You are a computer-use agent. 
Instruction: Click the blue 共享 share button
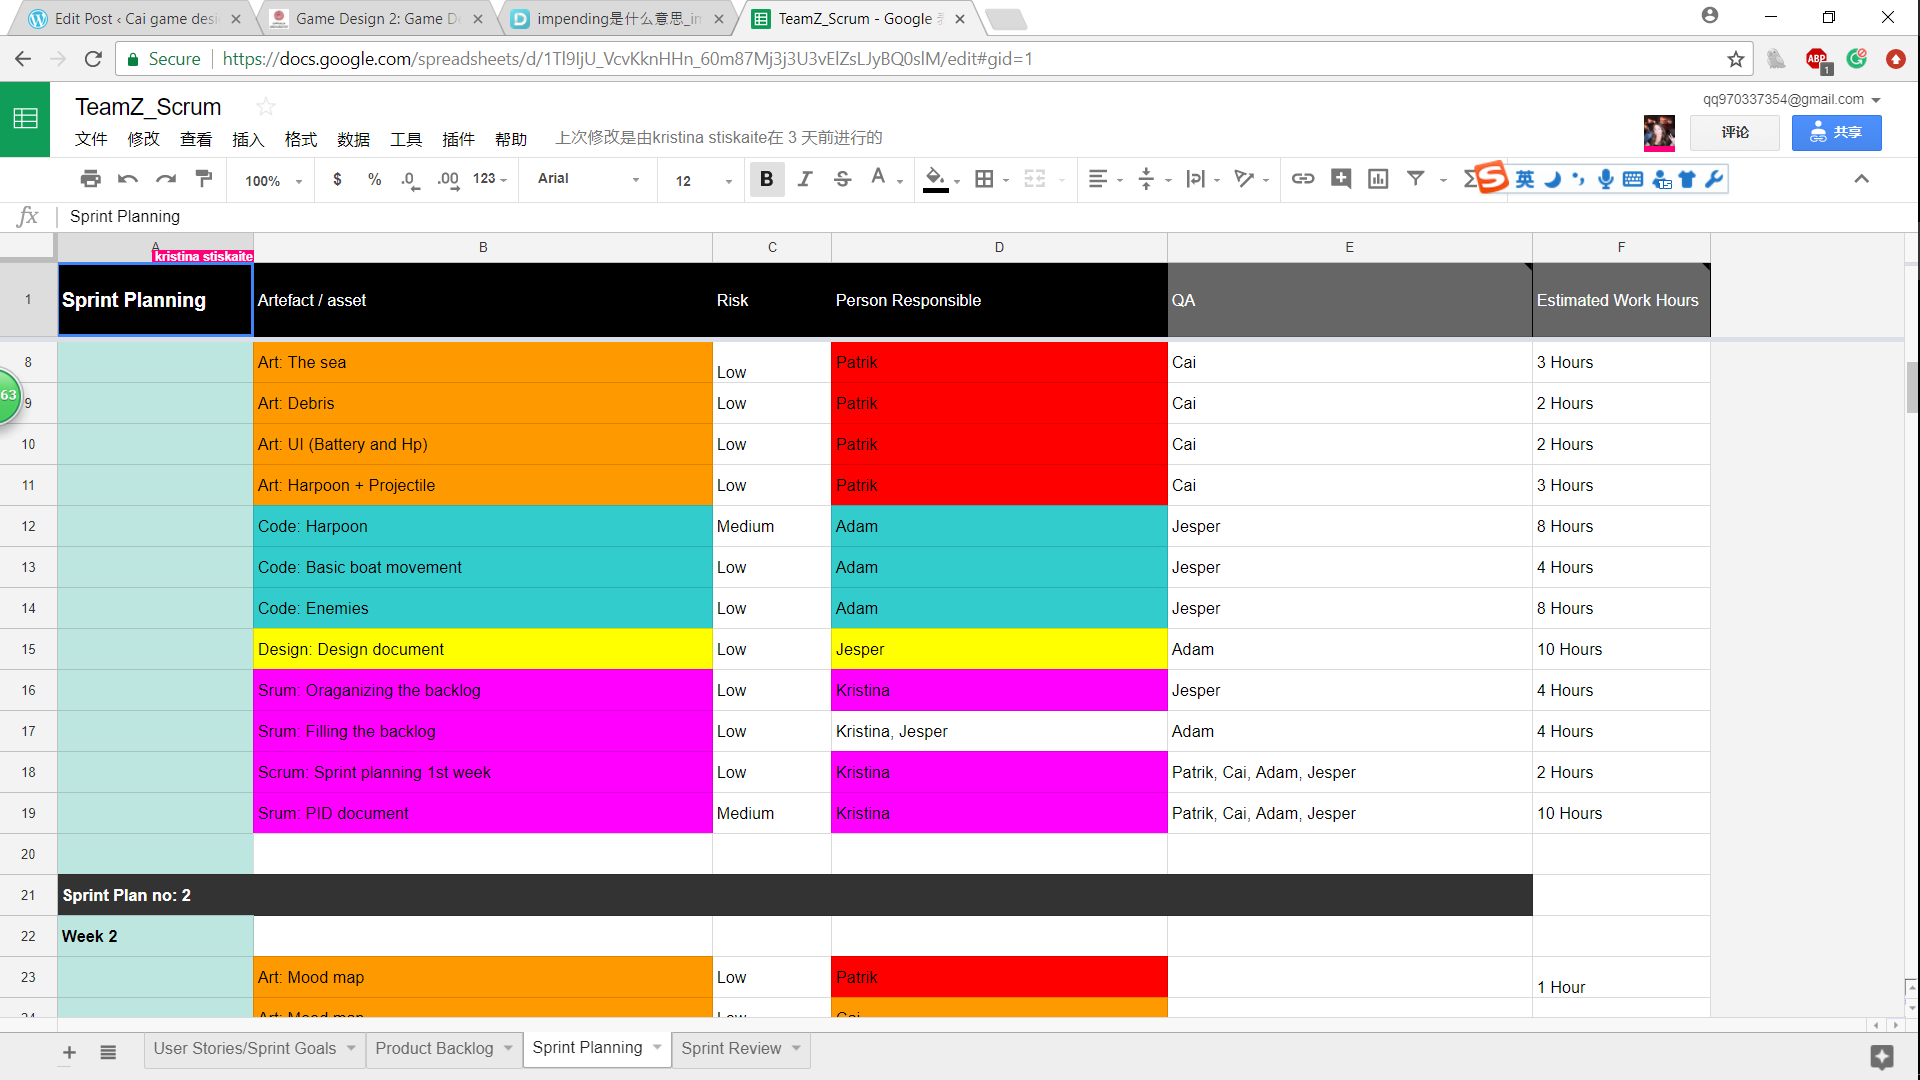click(x=1836, y=132)
